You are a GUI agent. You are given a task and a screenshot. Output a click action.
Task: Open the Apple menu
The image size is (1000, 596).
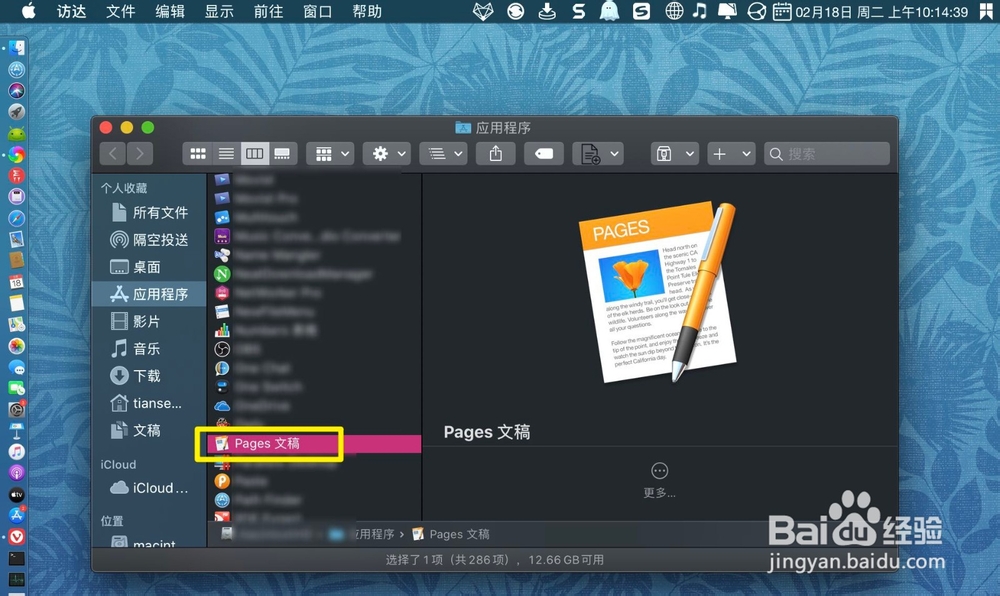pyautogui.click(x=29, y=11)
